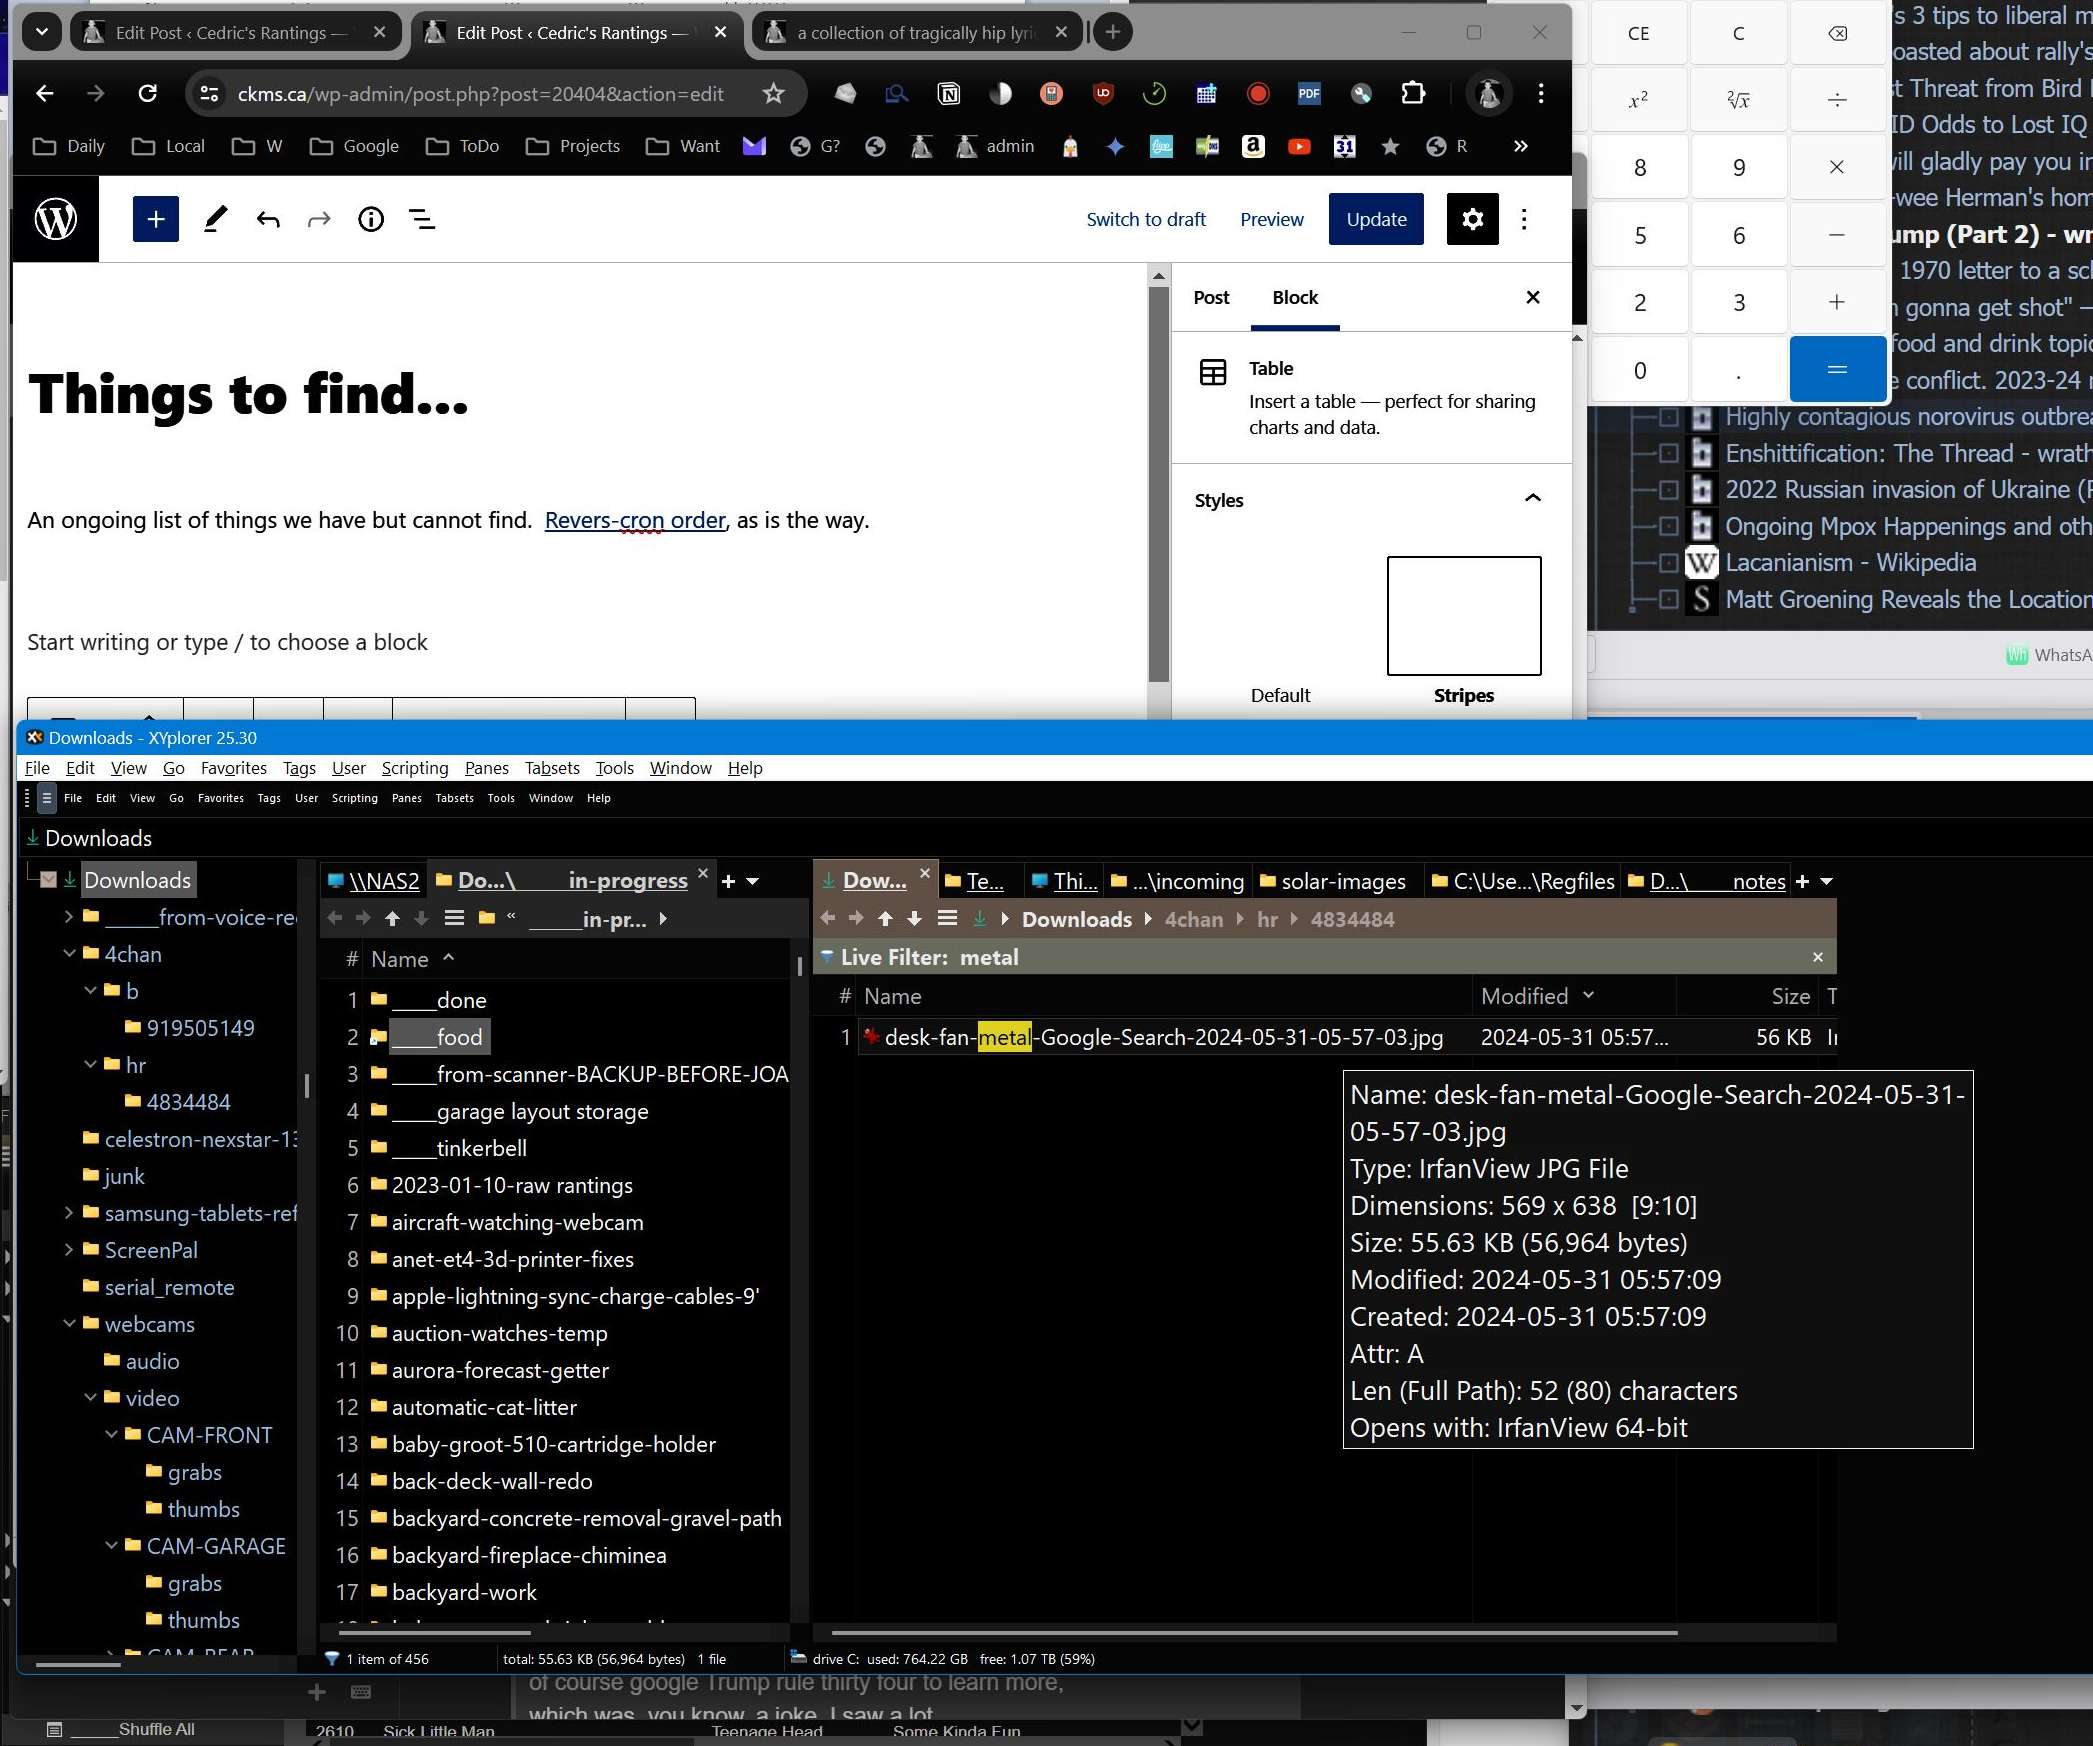
Task: Check the box beside Lacanianism - Wikipedia
Action: coord(1668,563)
